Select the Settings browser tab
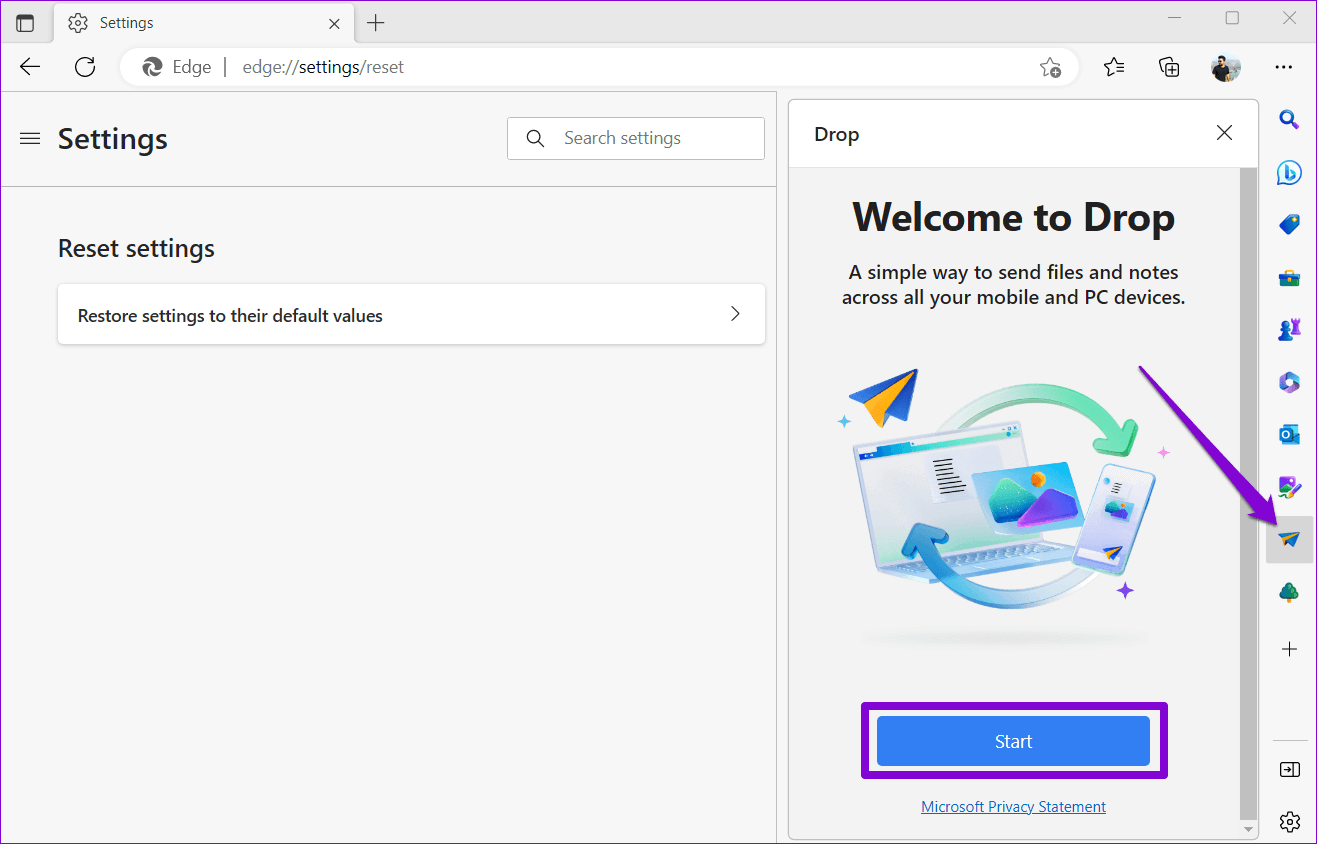Viewport: 1317px width, 844px height. [x=203, y=23]
